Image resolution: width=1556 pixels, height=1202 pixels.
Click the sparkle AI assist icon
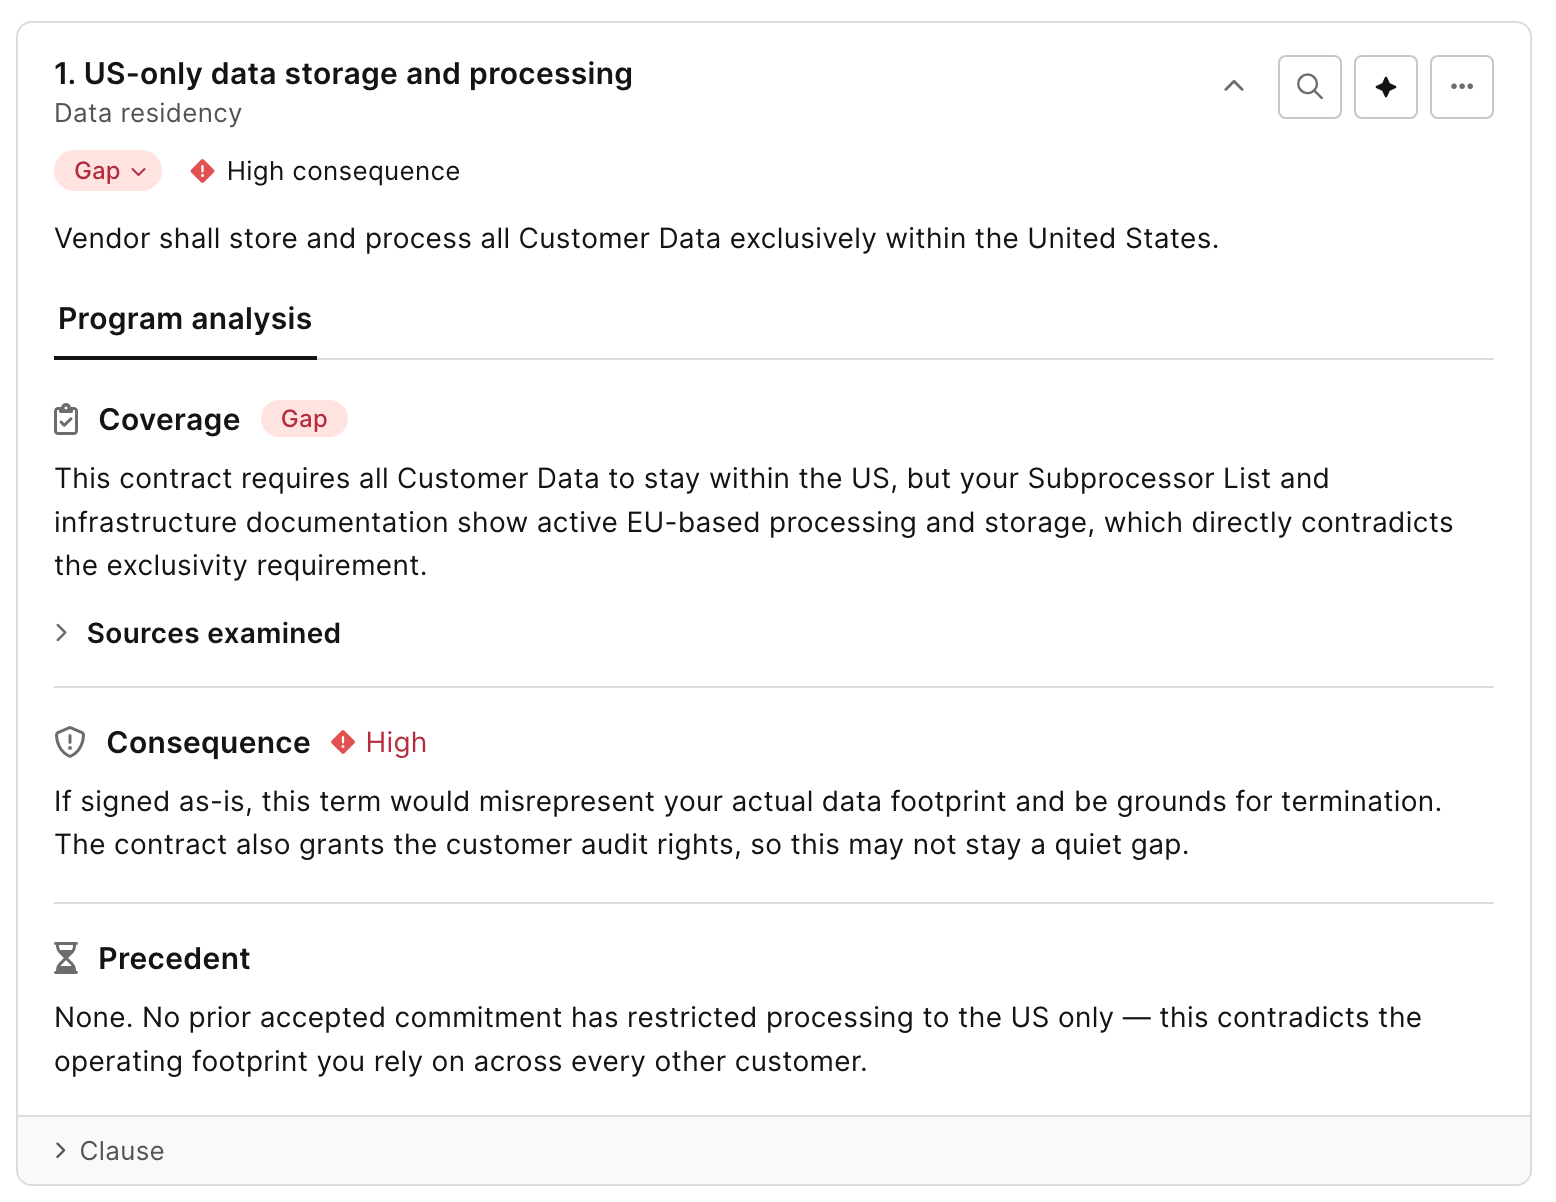(1385, 87)
